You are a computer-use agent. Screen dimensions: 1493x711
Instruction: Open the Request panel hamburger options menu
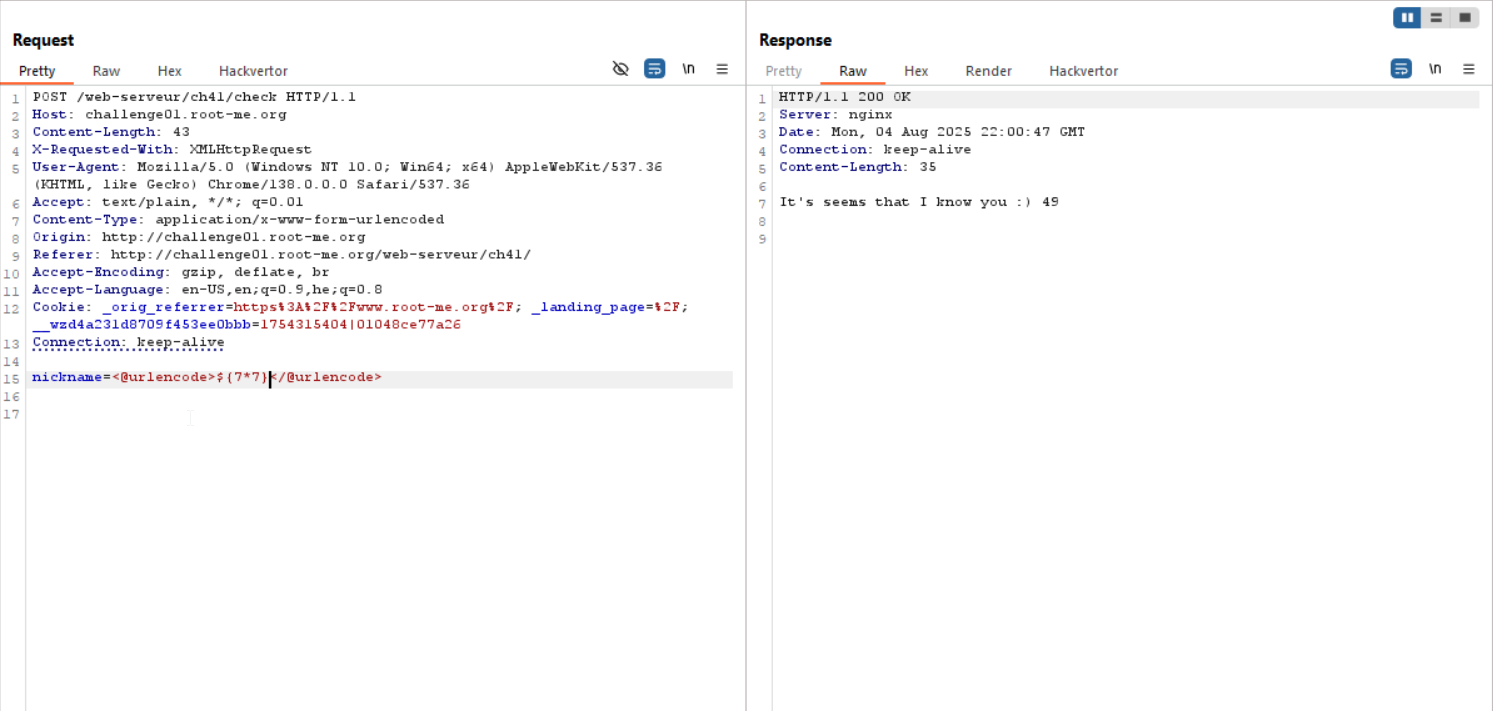coord(722,69)
